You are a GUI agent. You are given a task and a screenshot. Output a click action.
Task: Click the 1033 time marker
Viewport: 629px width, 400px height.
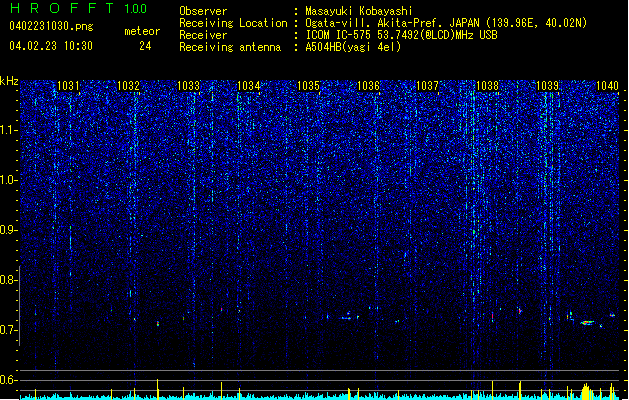189,86
